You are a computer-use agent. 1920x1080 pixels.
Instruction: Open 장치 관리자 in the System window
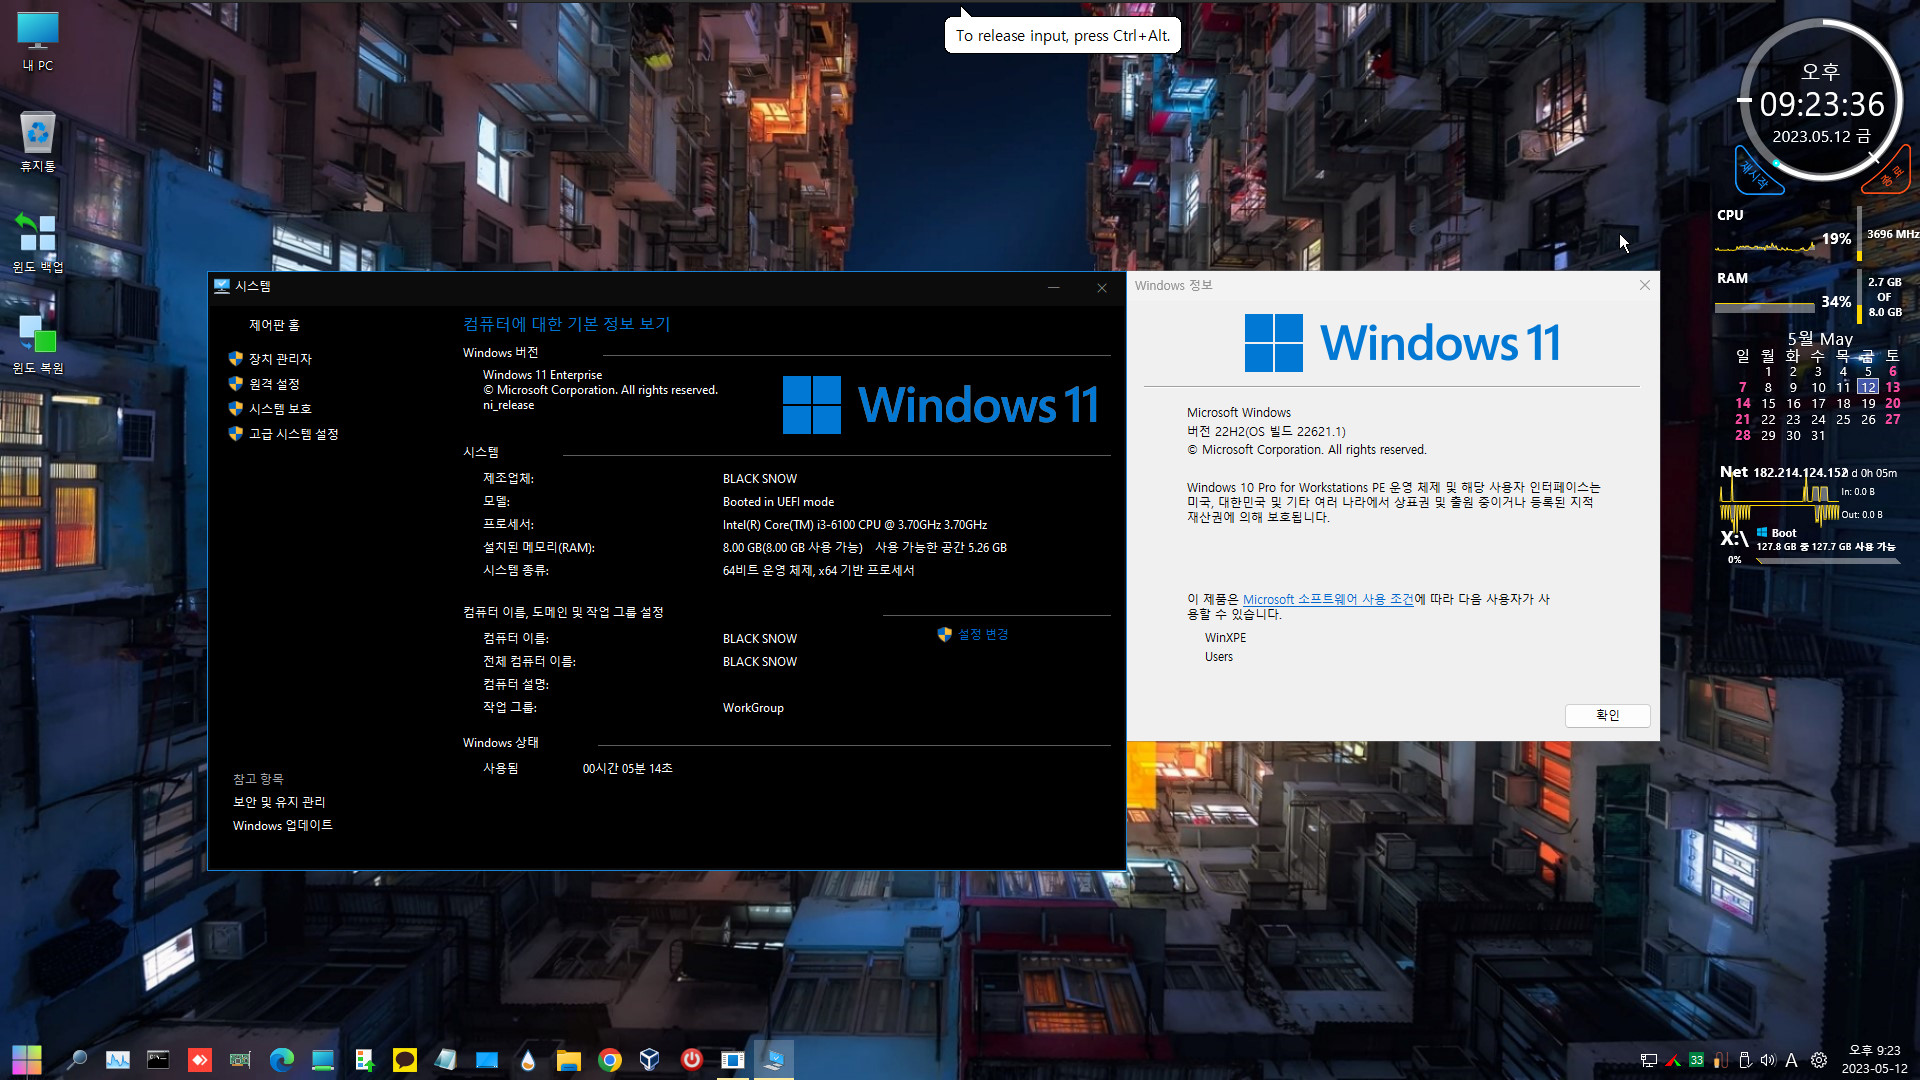[x=280, y=359]
